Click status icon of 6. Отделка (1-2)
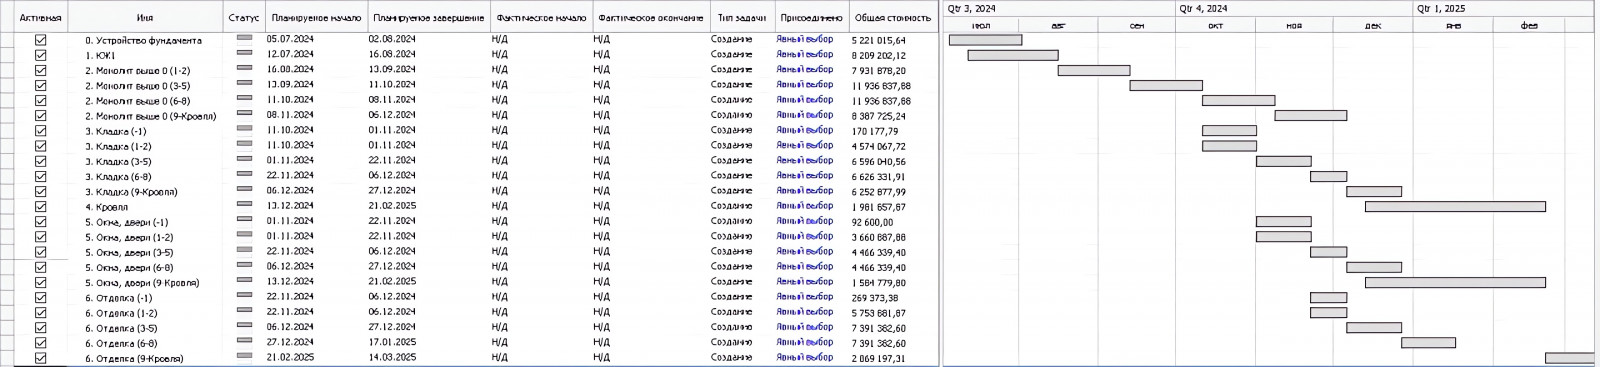1600x367 pixels. click(244, 310)
